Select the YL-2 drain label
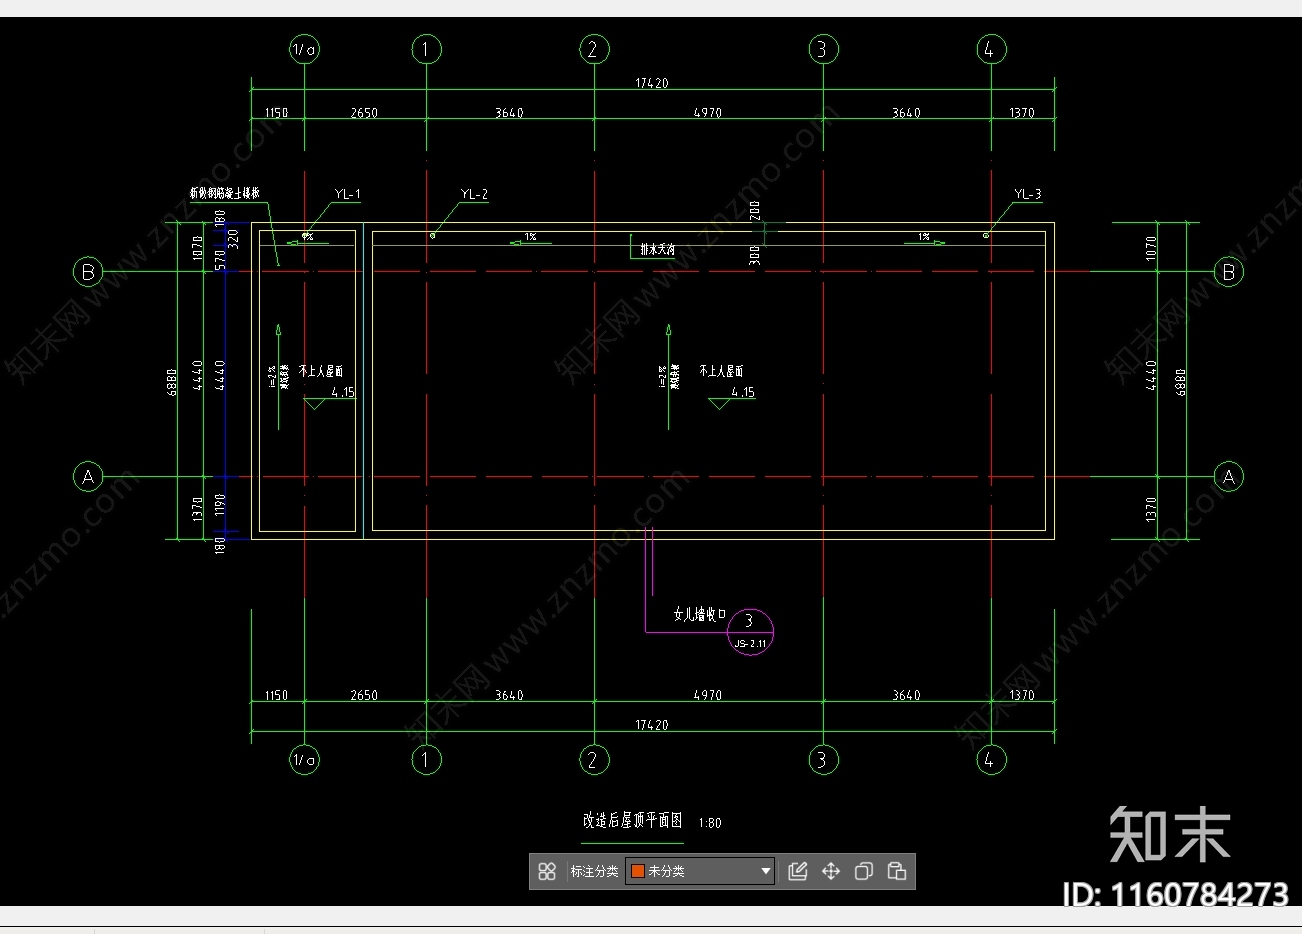Screen dimensions: 1302x934 [x=474, y=194]
